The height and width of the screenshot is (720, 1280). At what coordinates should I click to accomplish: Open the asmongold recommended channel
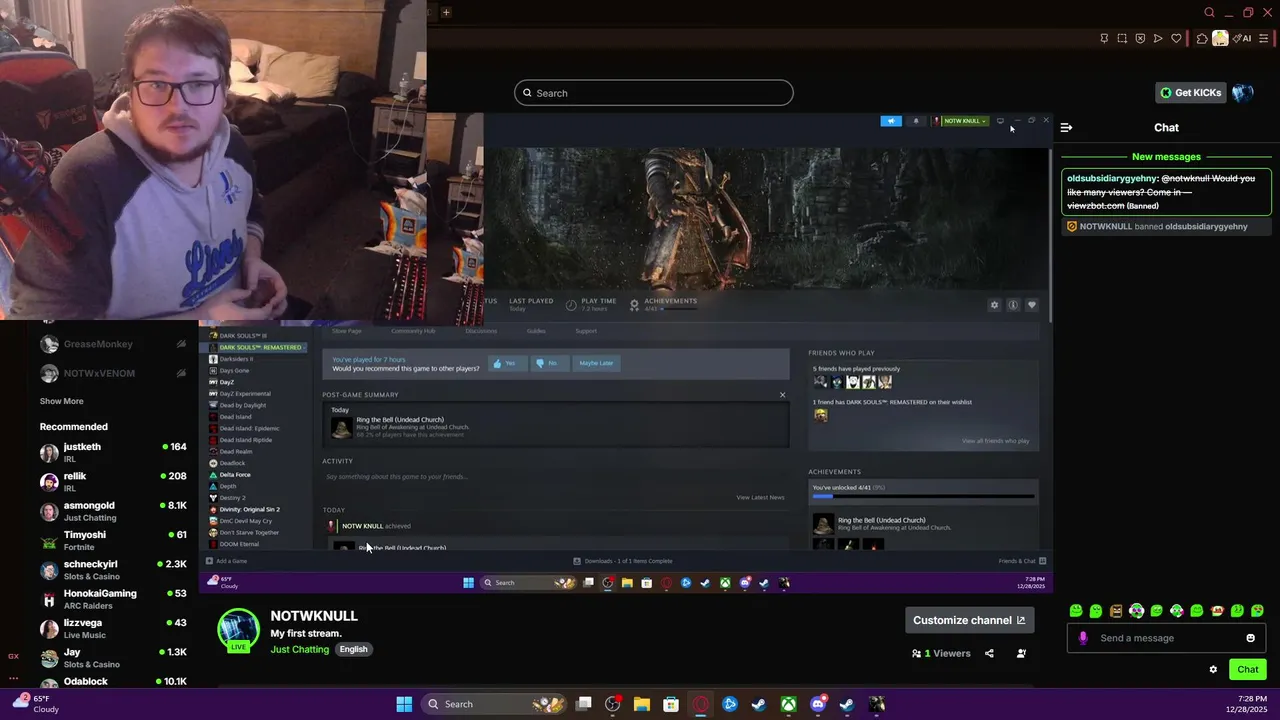tap(113, 511)
